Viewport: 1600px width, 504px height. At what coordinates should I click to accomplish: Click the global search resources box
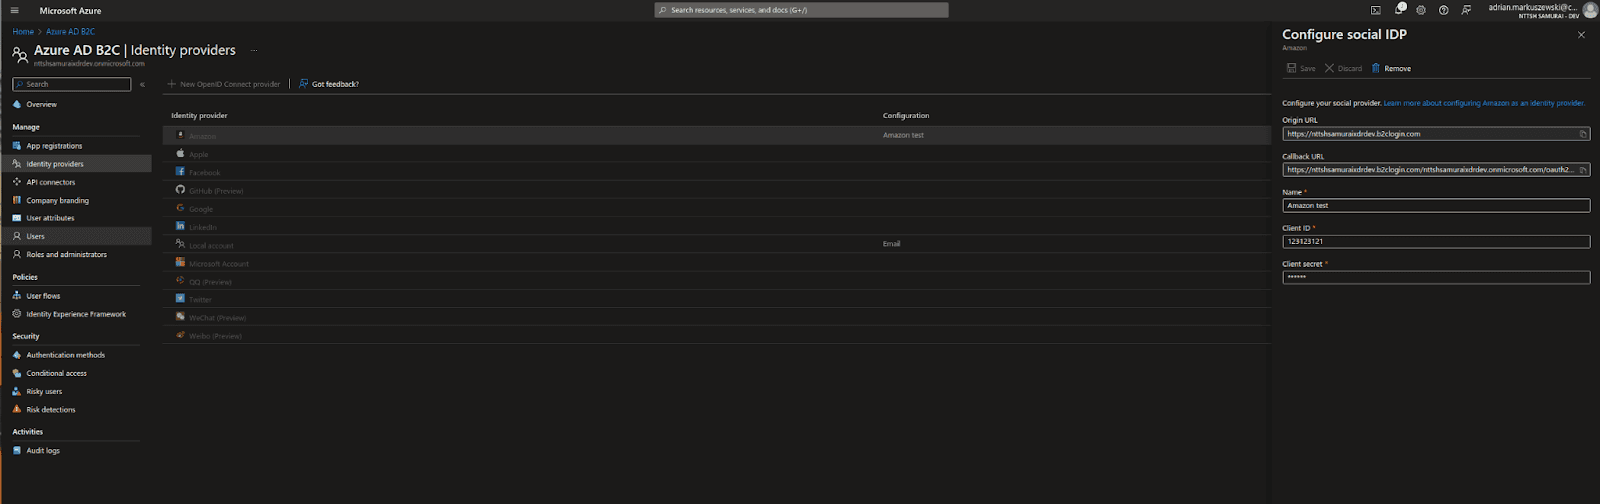801,10
